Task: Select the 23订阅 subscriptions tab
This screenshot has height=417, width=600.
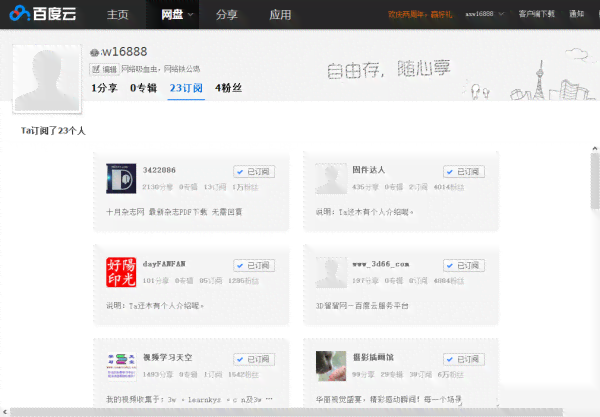Action: [x=186, y=88]
